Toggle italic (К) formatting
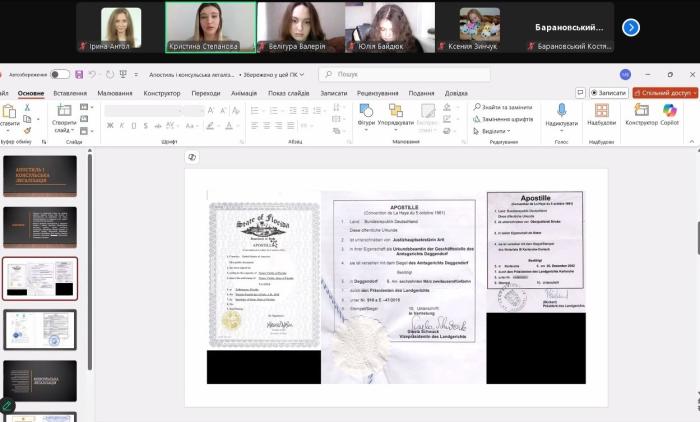700x422 pixels. click(122, 126)
